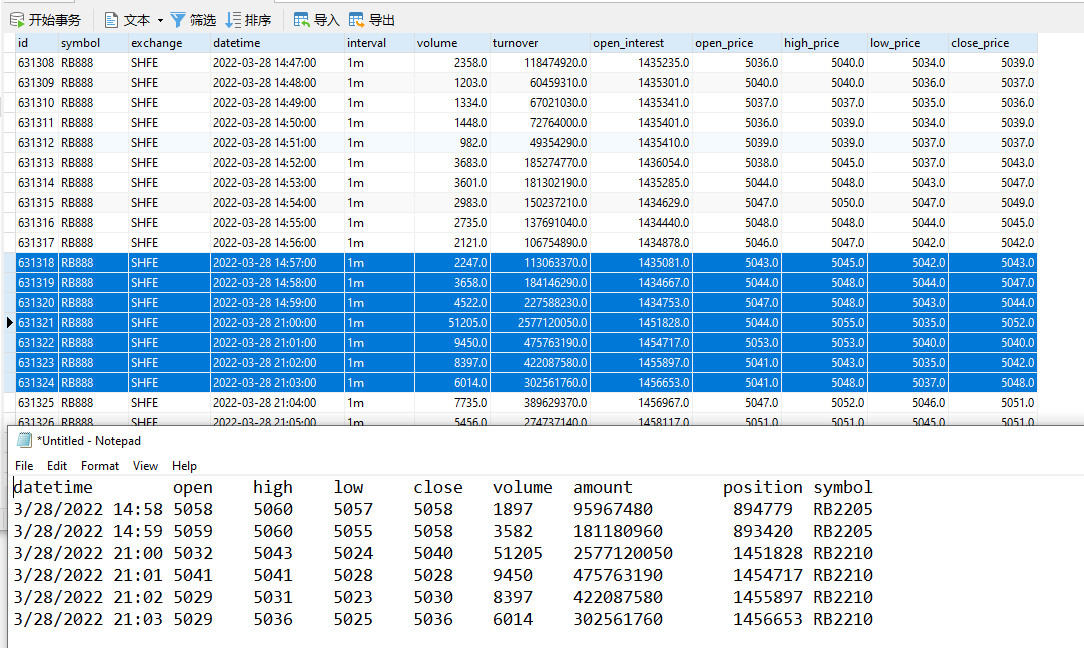The image size is (1084, 648).
Task: Select id cell 631314
Action: pyautogui.click(x=37, y=183)
